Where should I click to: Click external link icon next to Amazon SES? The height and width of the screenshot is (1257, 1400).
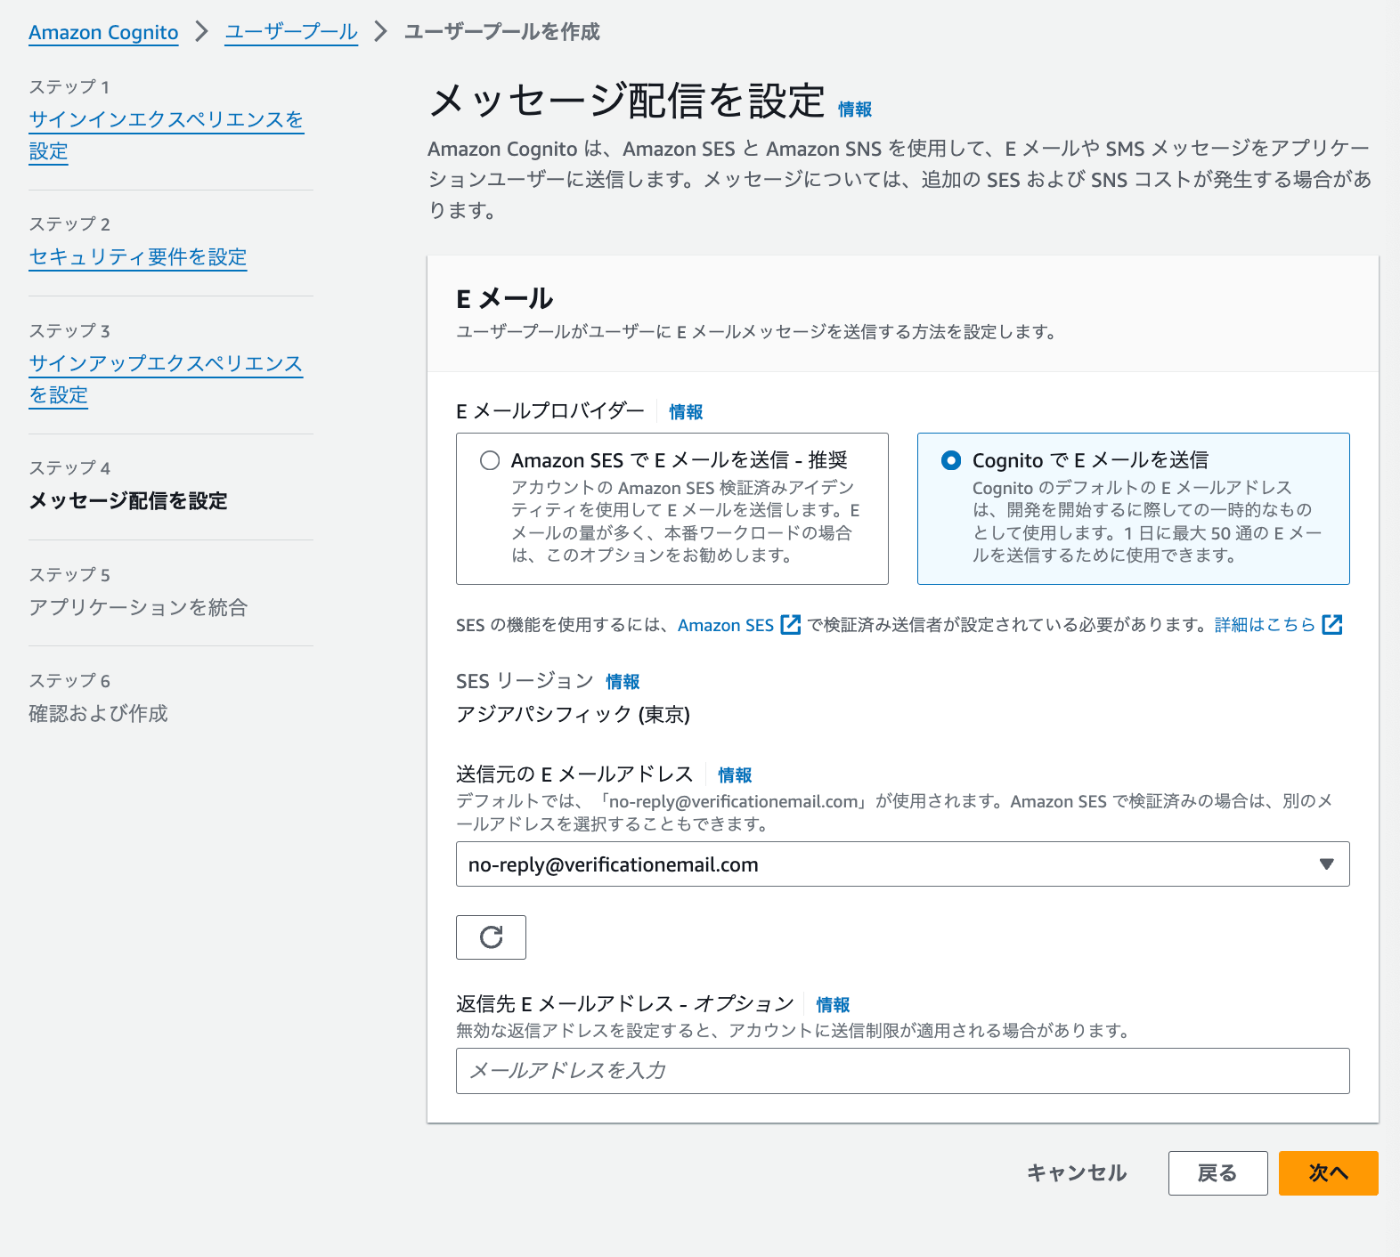[x=790, y=625]
